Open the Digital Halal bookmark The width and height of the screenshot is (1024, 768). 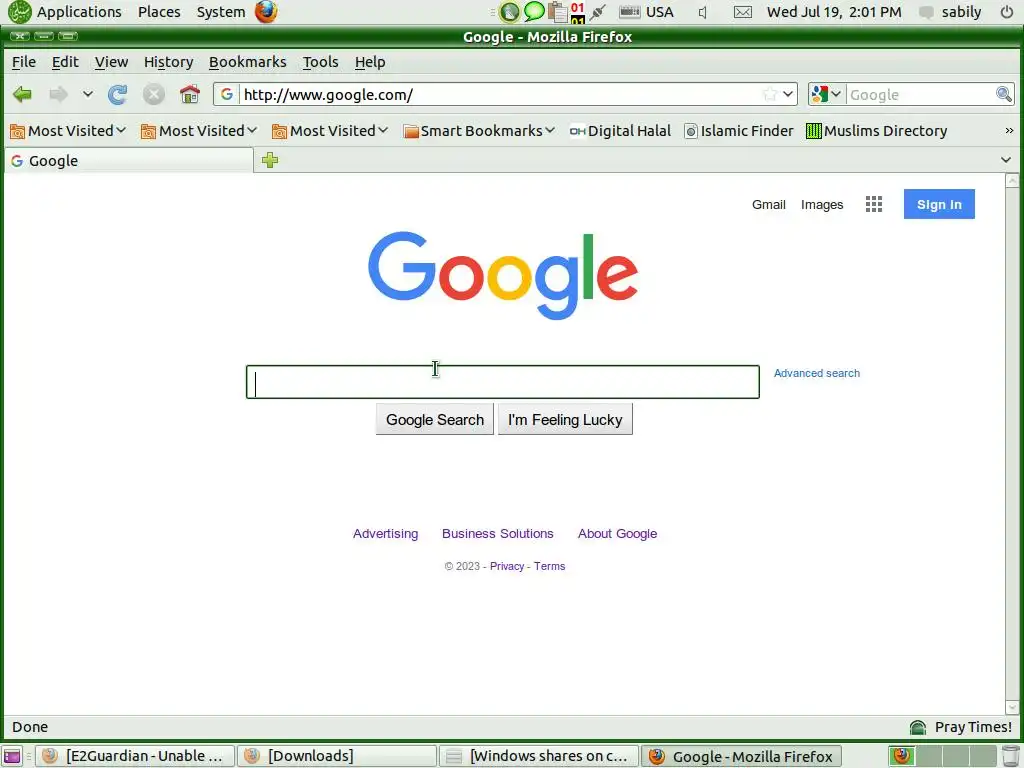point(620,131)
